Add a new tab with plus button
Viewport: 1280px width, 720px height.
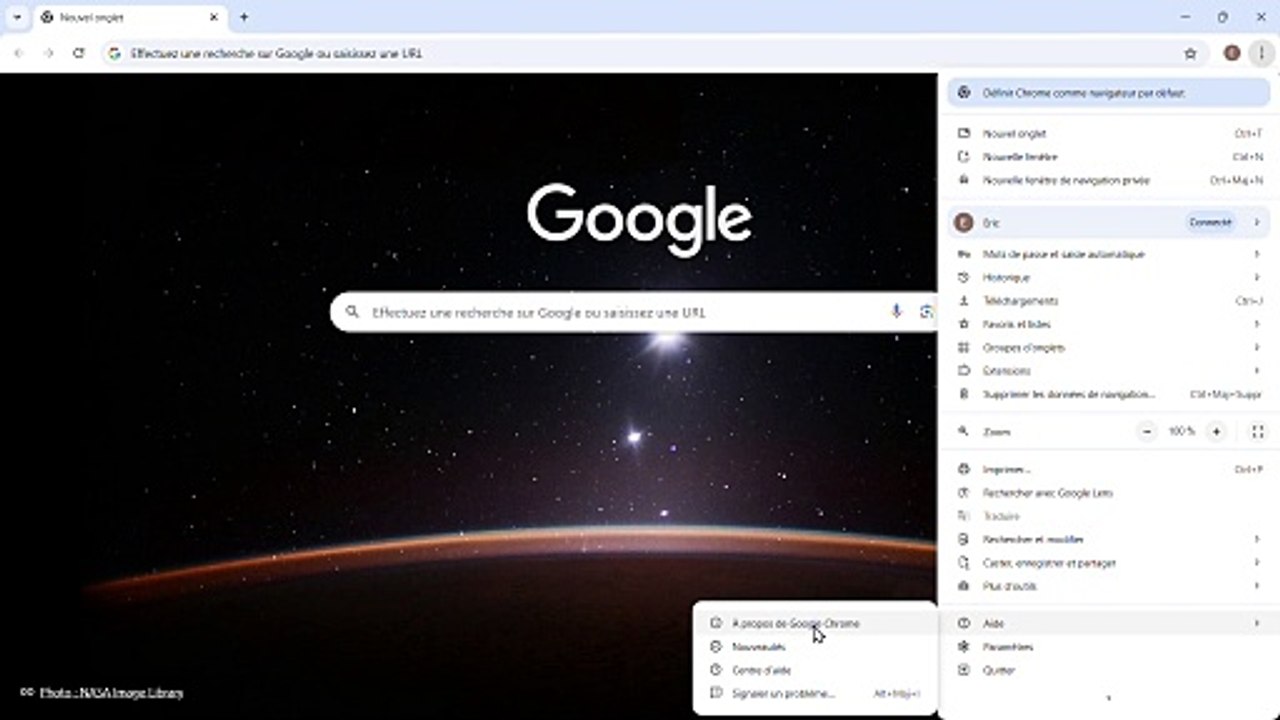click(x=244, y=17)
